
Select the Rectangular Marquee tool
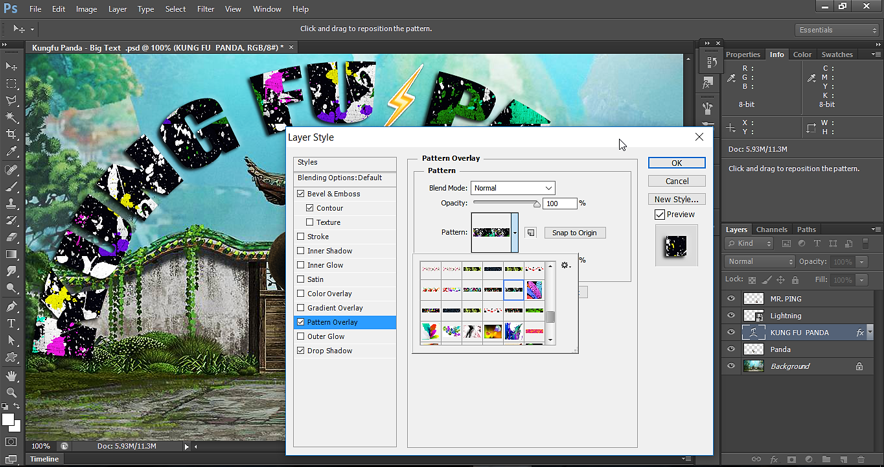tap(11, 84)
